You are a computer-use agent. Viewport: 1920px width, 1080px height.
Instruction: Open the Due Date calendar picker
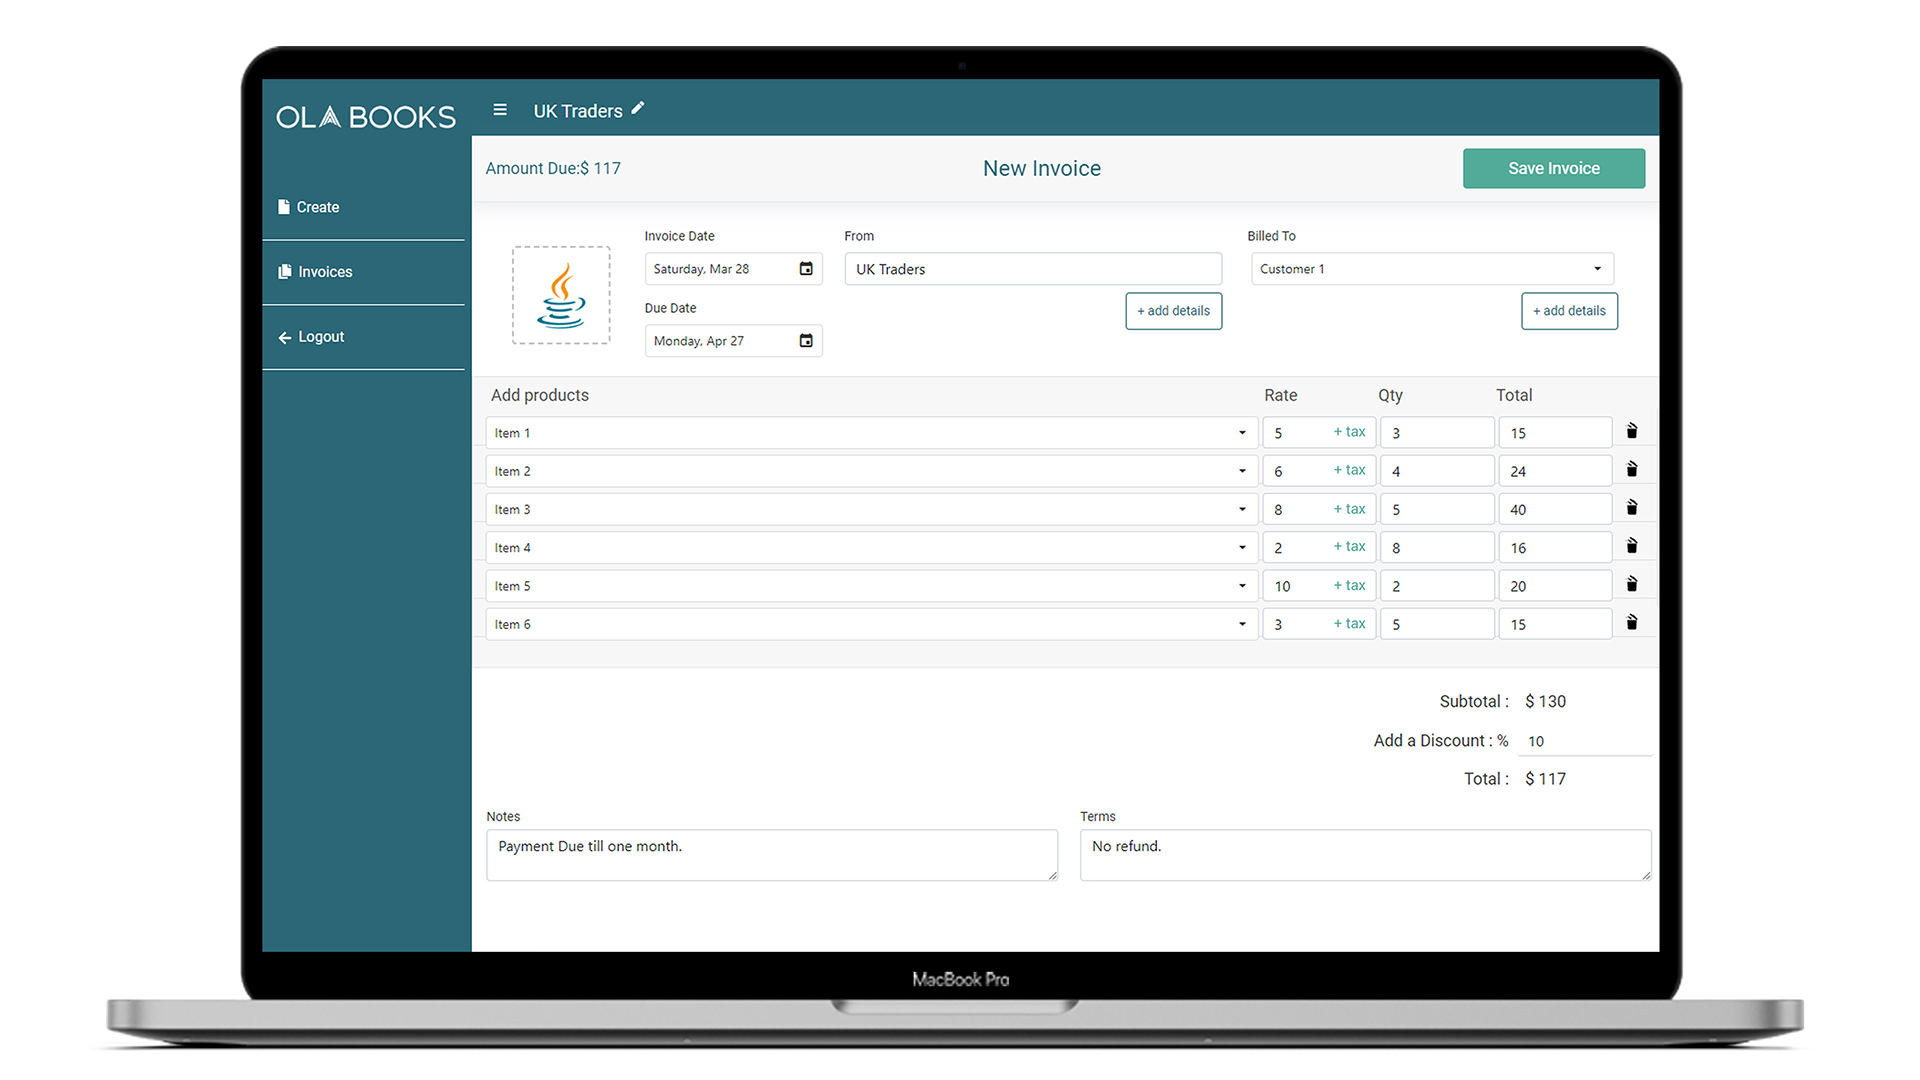806,341
